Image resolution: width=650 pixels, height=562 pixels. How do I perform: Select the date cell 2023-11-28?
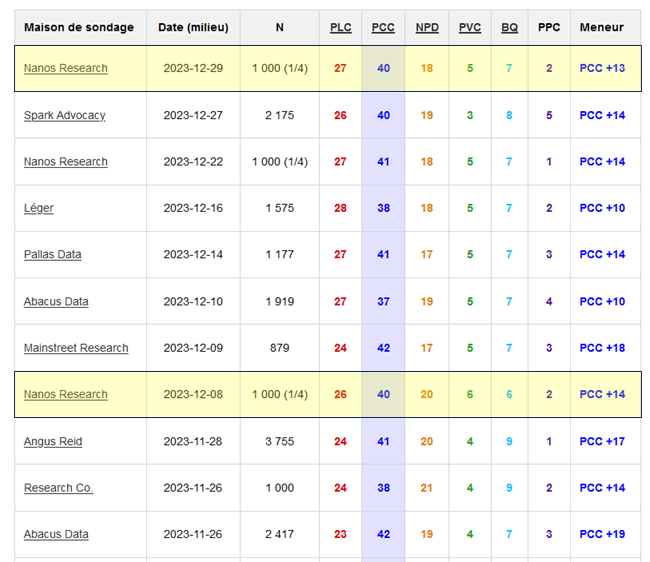click(193, 441)
